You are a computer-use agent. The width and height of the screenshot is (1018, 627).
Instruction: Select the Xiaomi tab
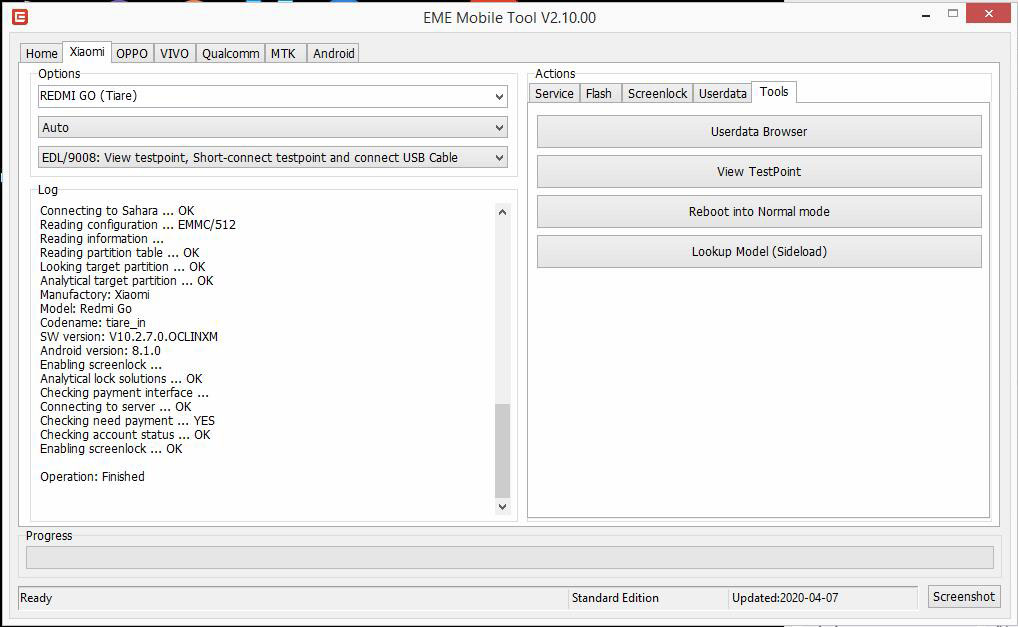(x=87, y=52)
